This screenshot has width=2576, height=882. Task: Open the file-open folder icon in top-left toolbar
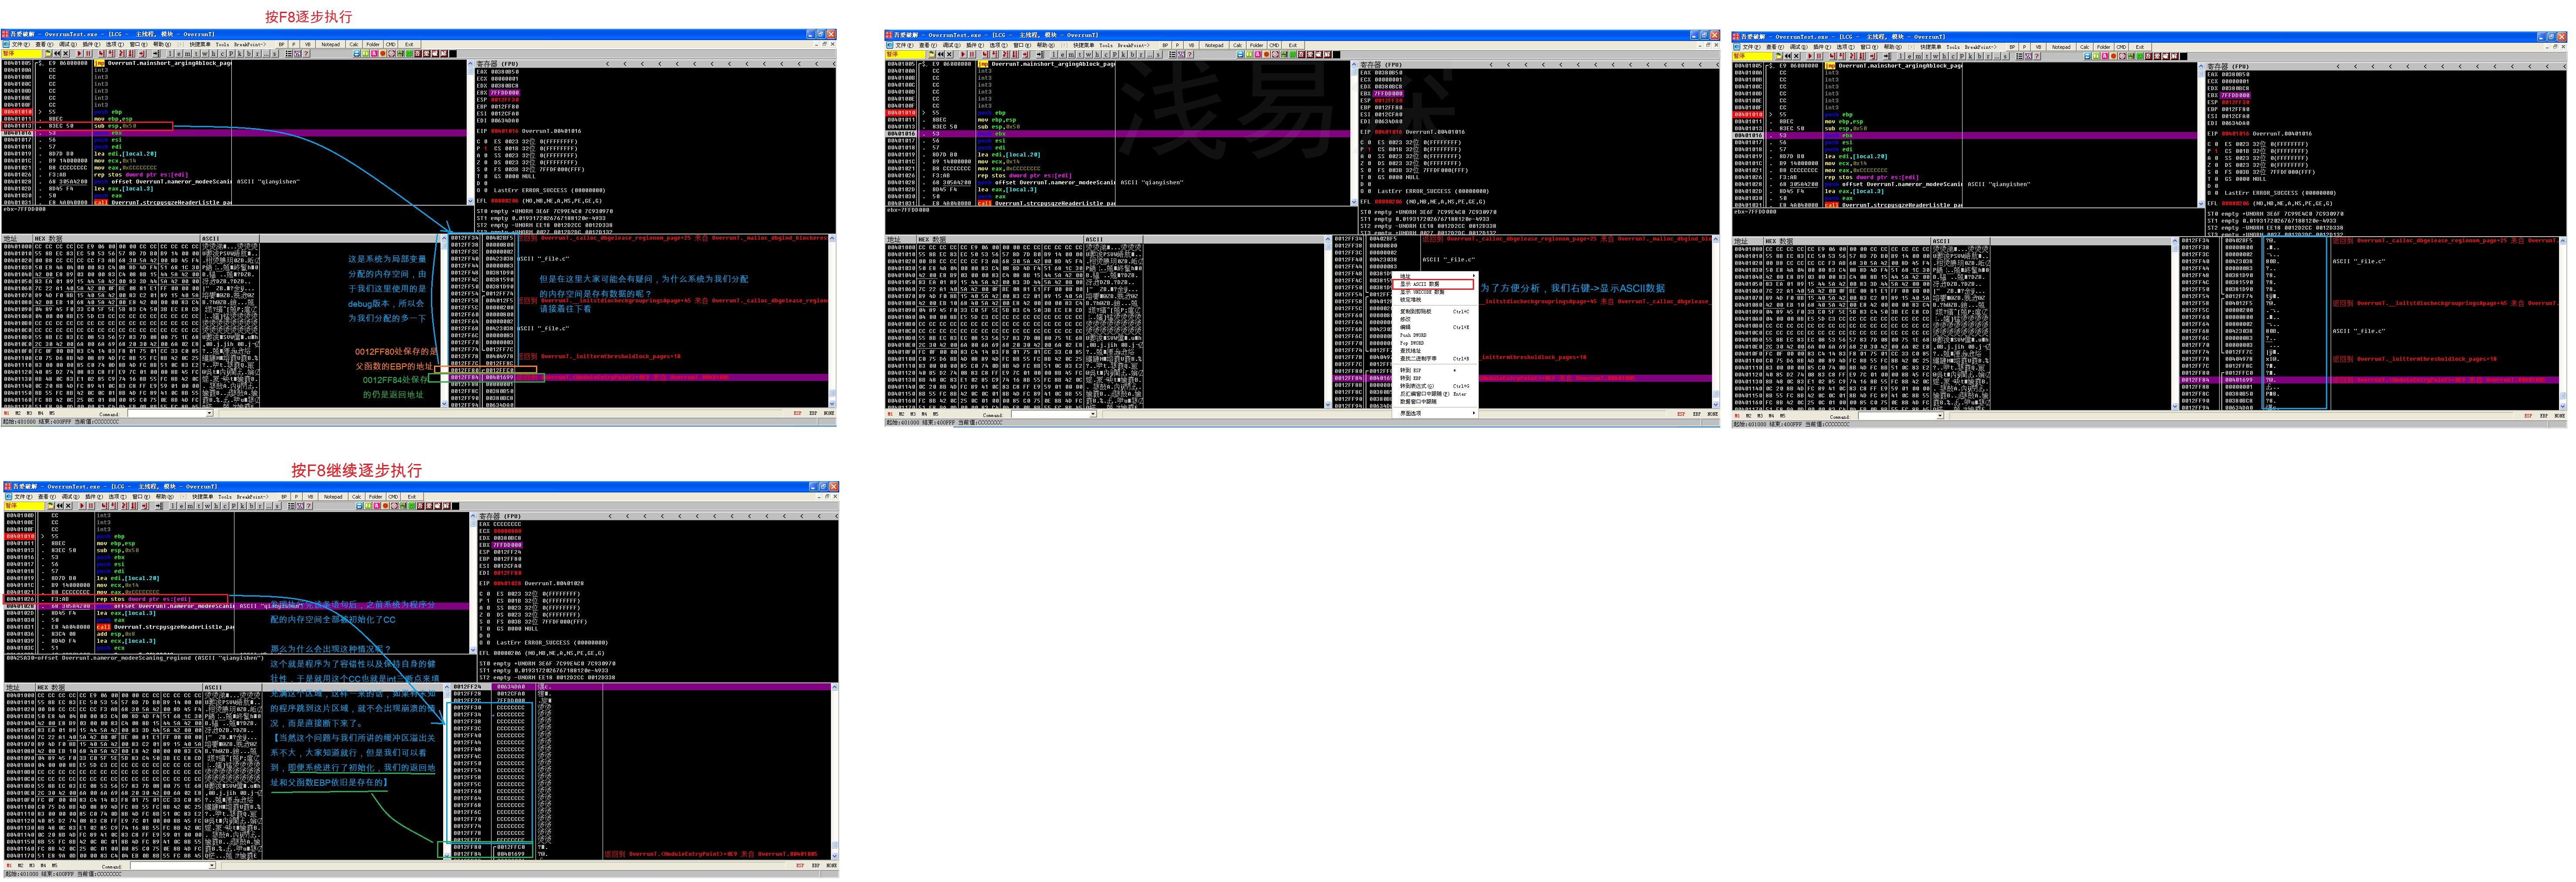pyautogui.click(x=48, y=54)
